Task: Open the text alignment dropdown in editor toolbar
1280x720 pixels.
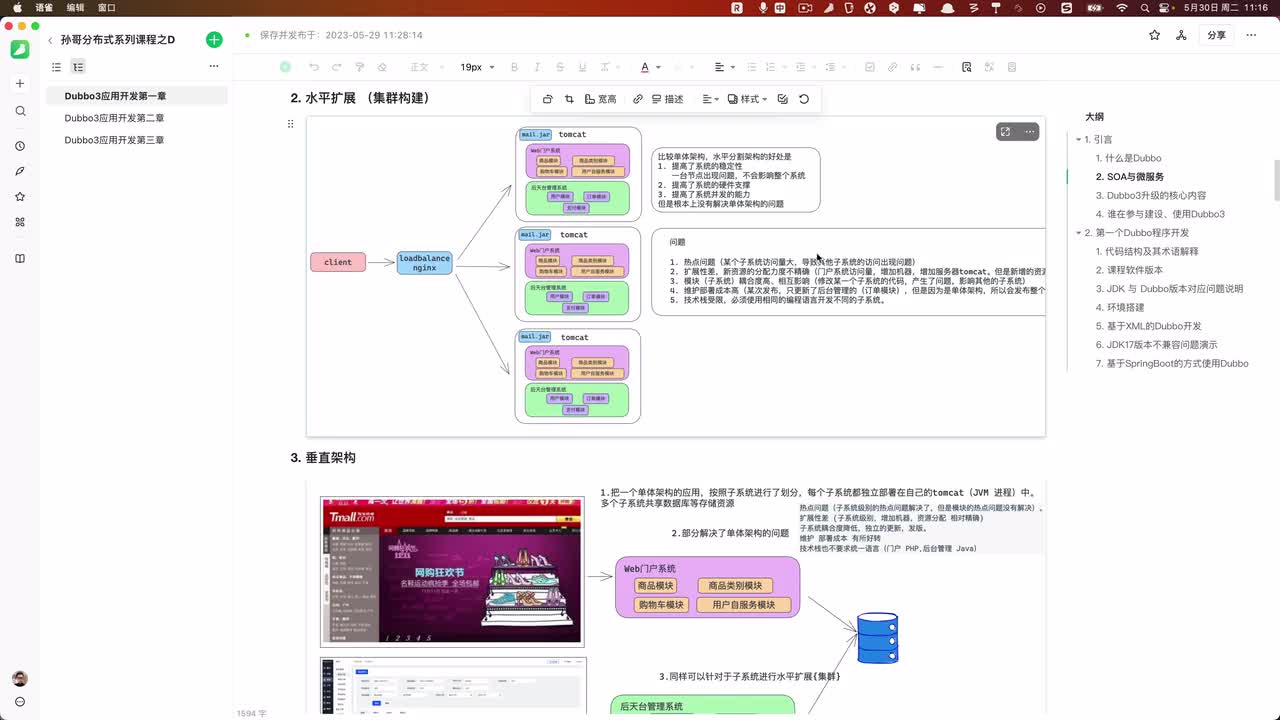Action: 724,67
